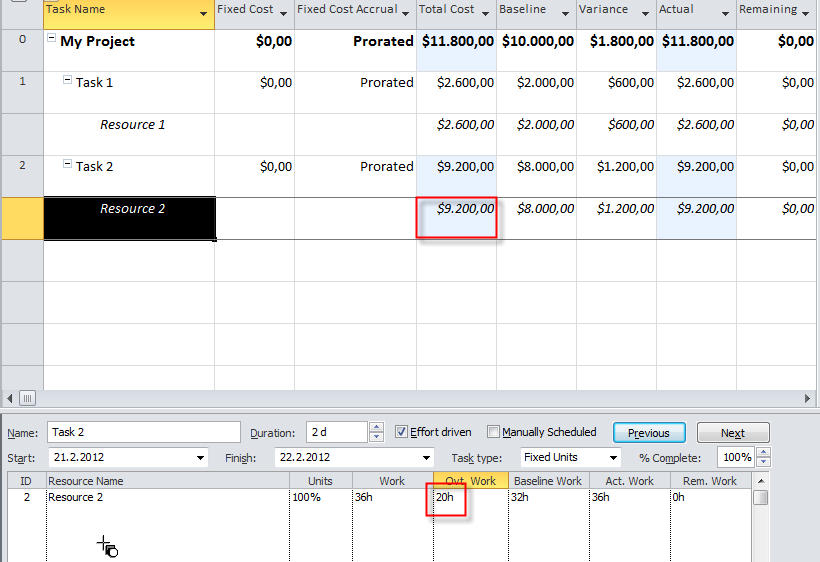
Task: Collapse the Task 1 outline toggle
Action: 68,81
